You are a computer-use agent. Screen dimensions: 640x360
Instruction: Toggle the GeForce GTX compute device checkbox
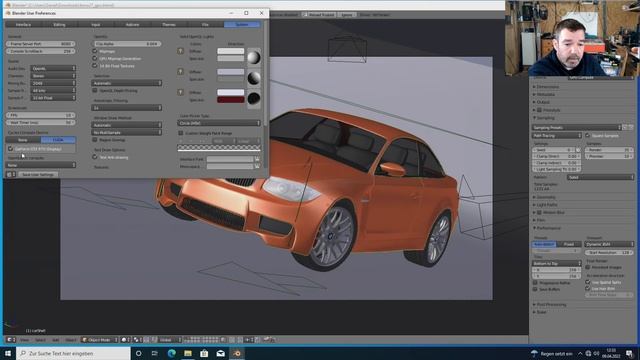[11, 149]
